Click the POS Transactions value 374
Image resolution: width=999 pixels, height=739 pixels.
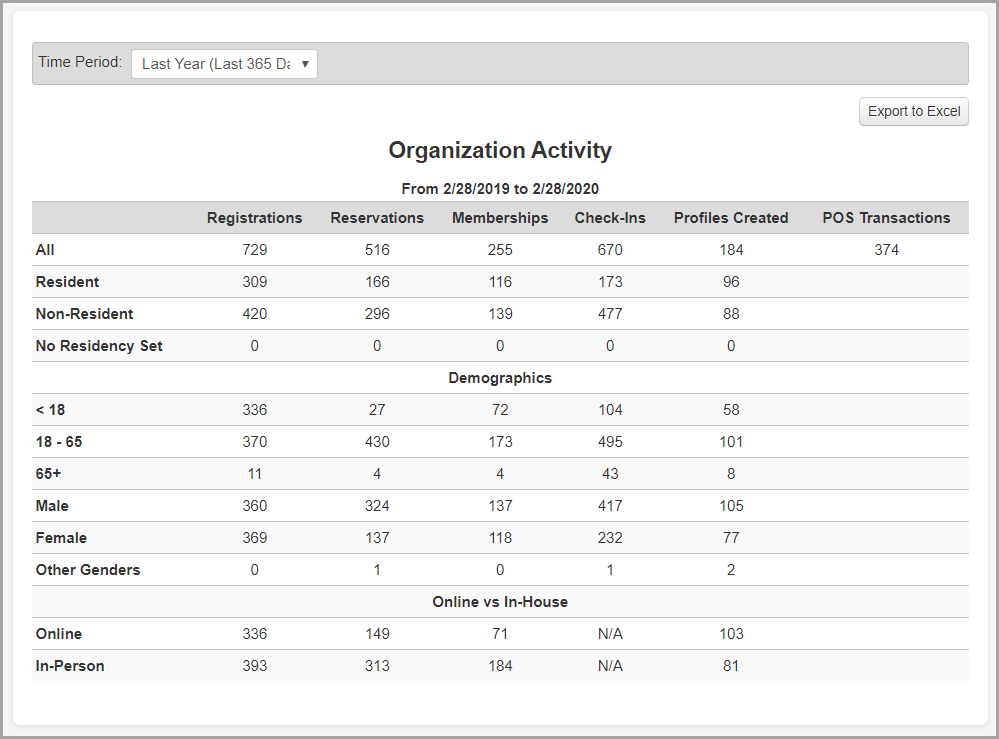[886, 250]
